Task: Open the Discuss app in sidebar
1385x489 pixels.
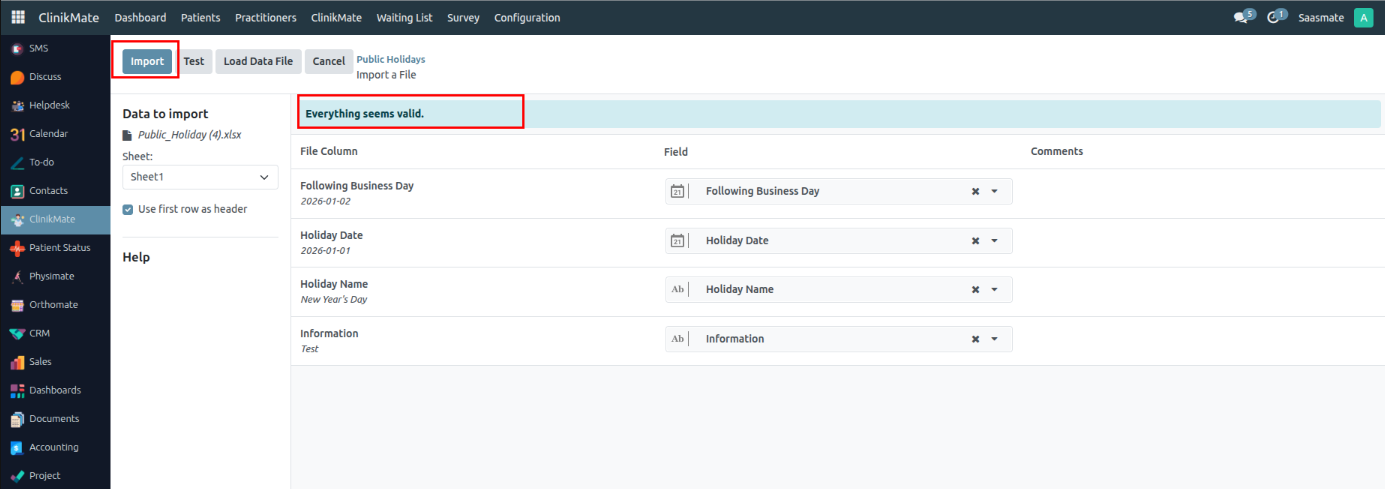Action: [45, 77]
